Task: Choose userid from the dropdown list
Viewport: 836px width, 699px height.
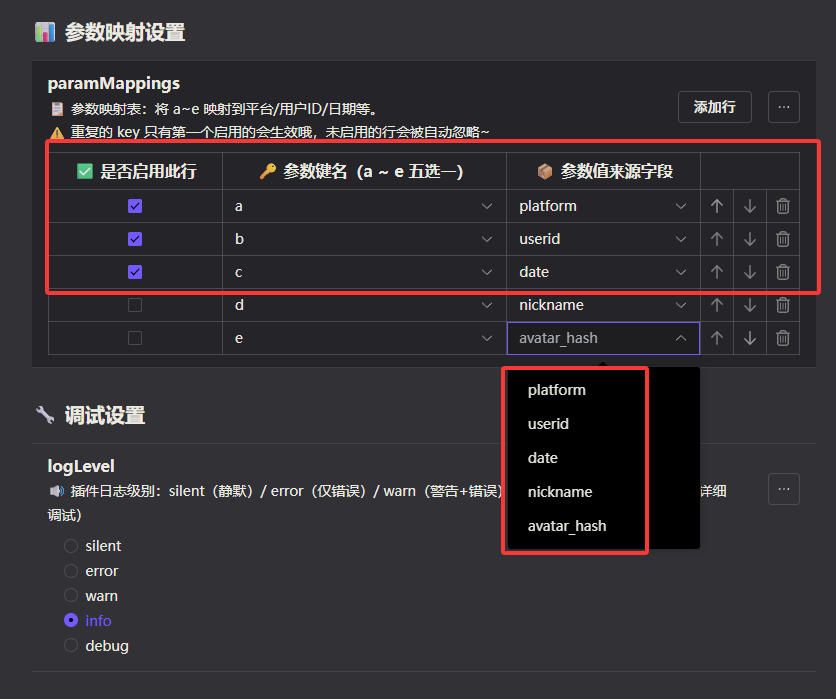Action: tap(549, 424)
